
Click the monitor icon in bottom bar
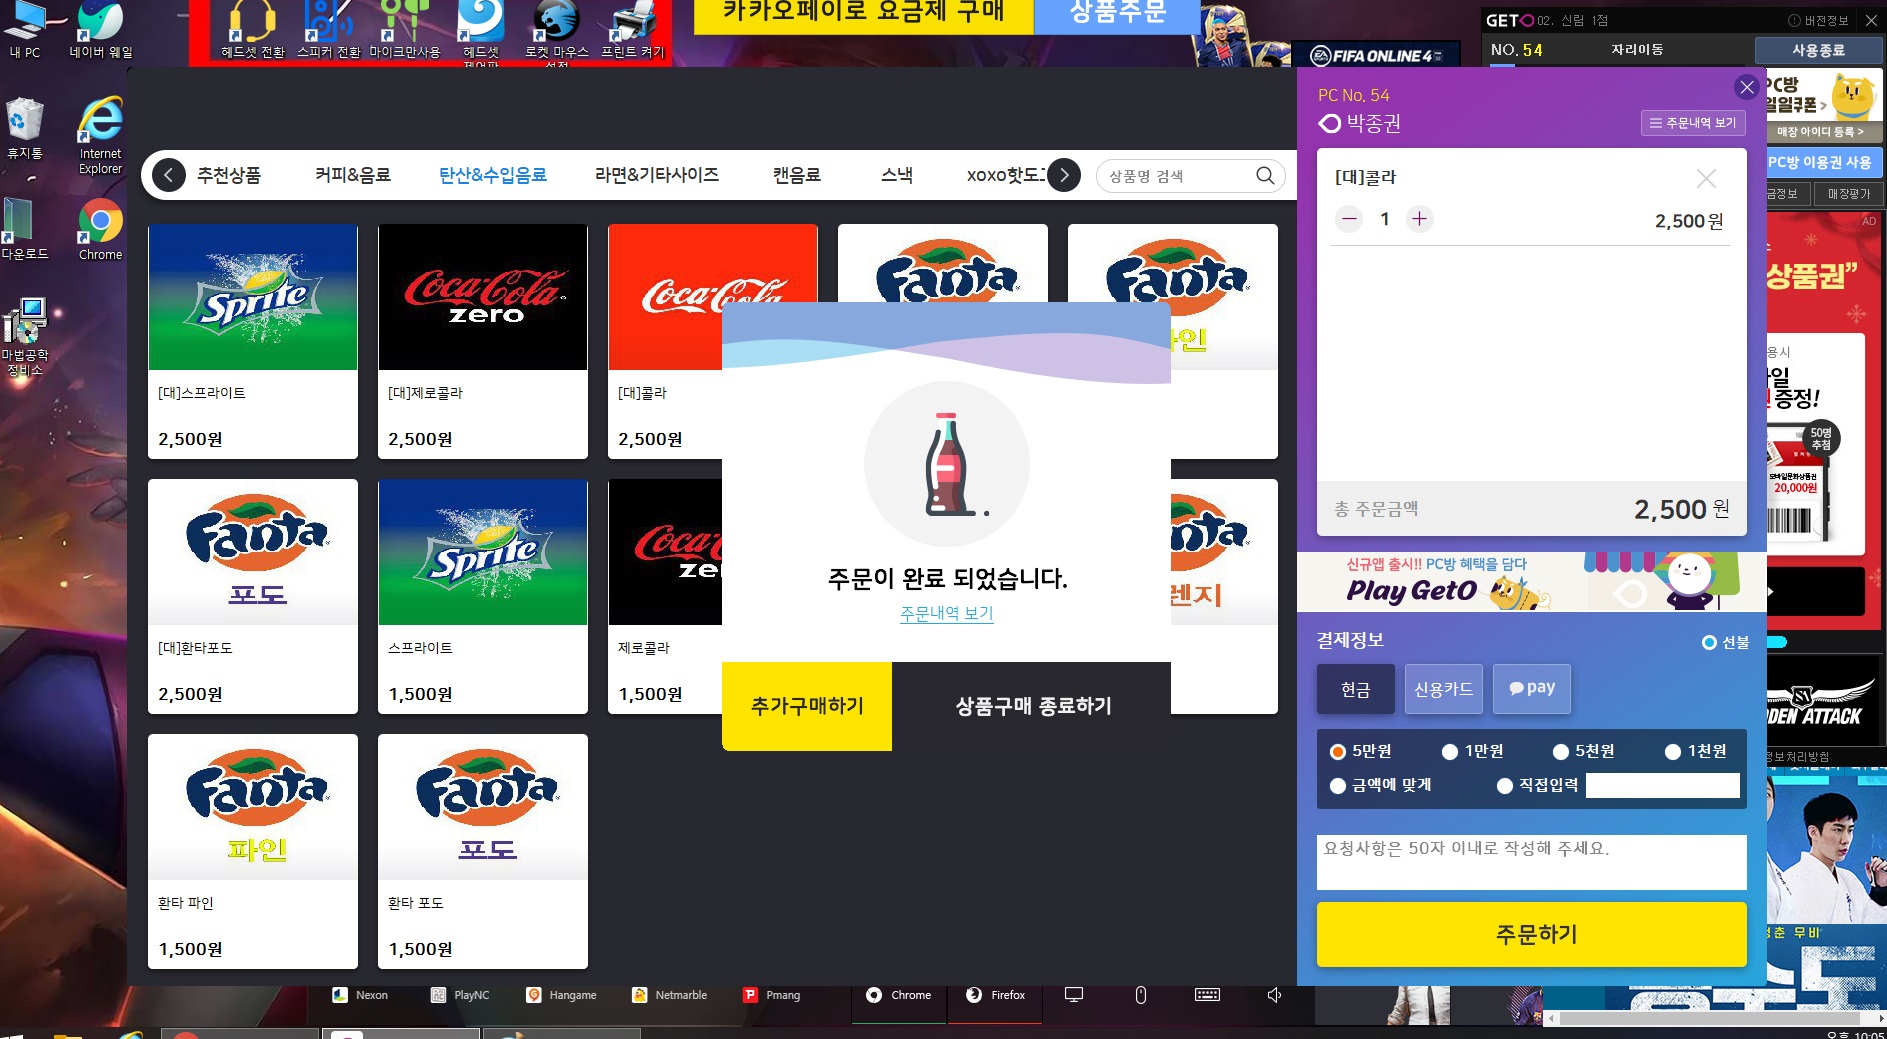point(1074,995)
